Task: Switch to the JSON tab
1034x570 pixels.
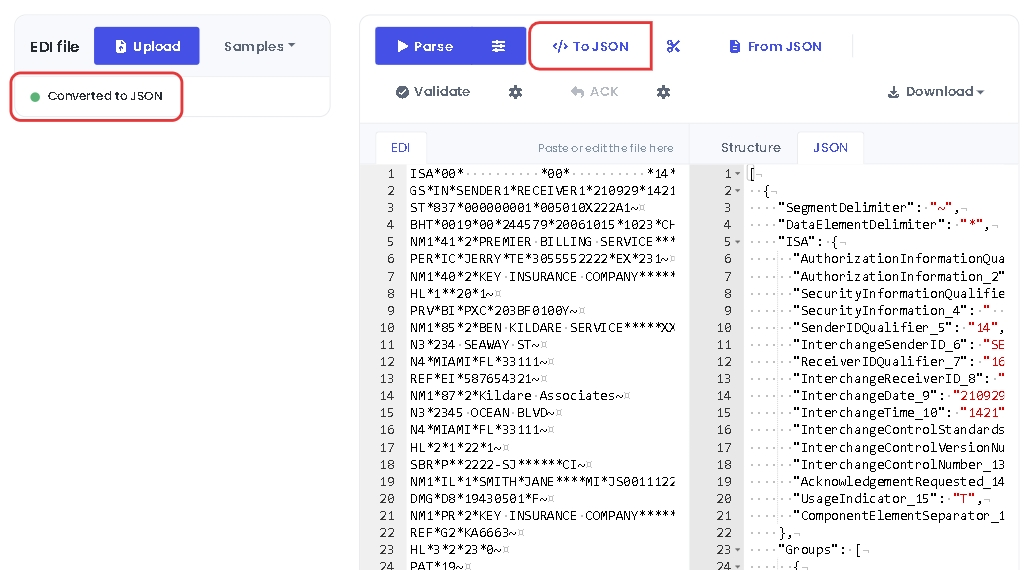Action: 830,148
